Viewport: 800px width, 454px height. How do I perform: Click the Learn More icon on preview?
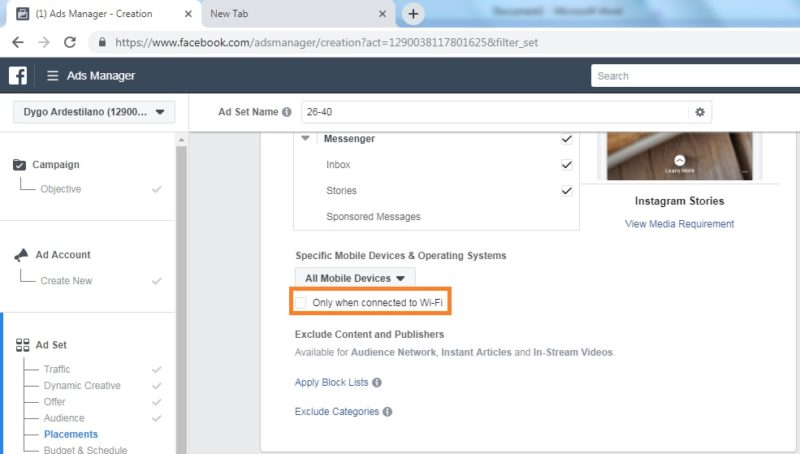point(679,160)
